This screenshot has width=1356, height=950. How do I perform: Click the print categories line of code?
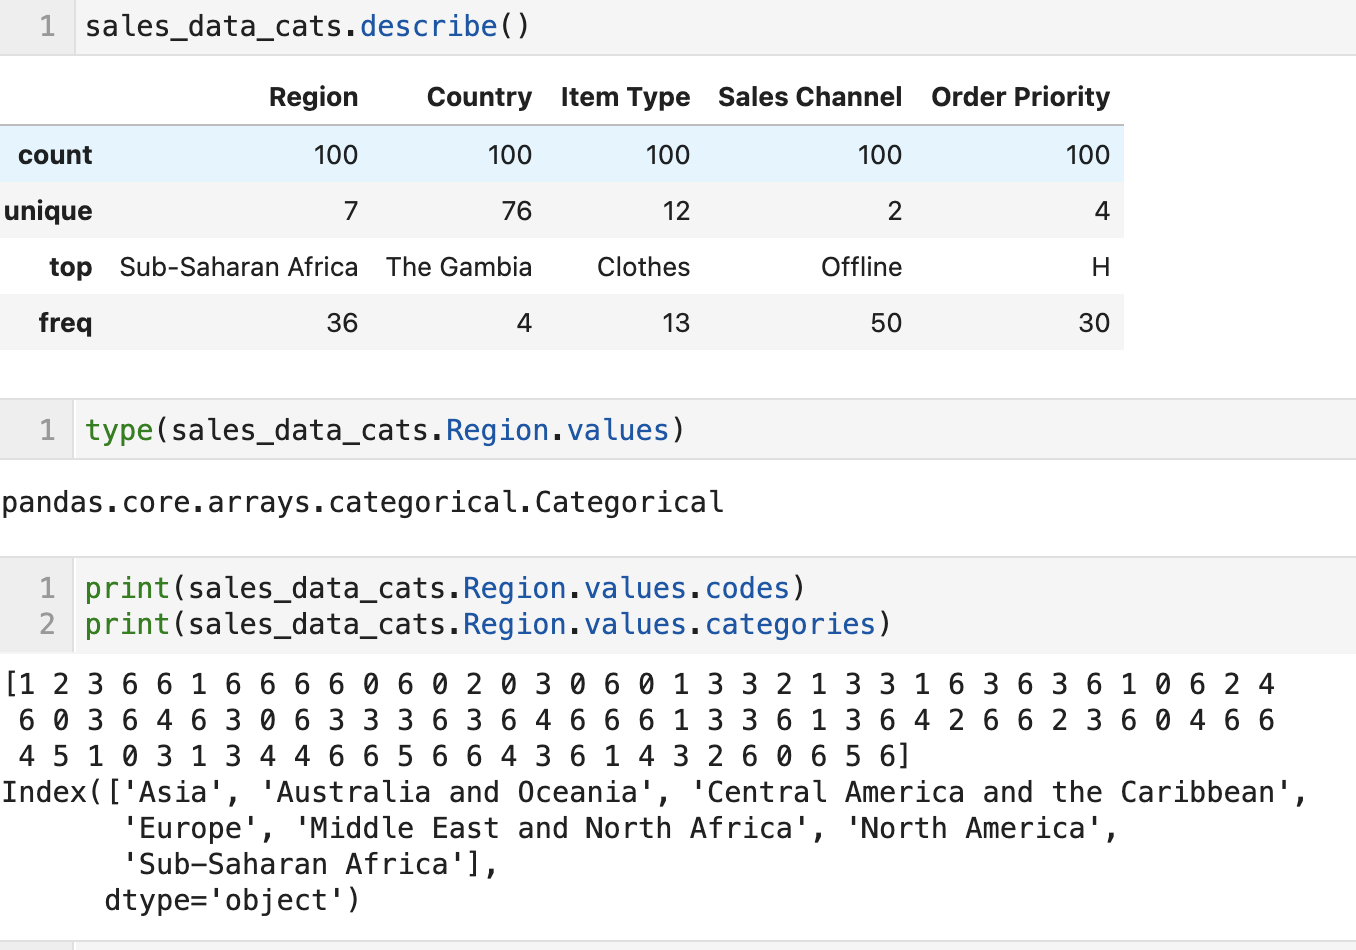pos(488,624)
